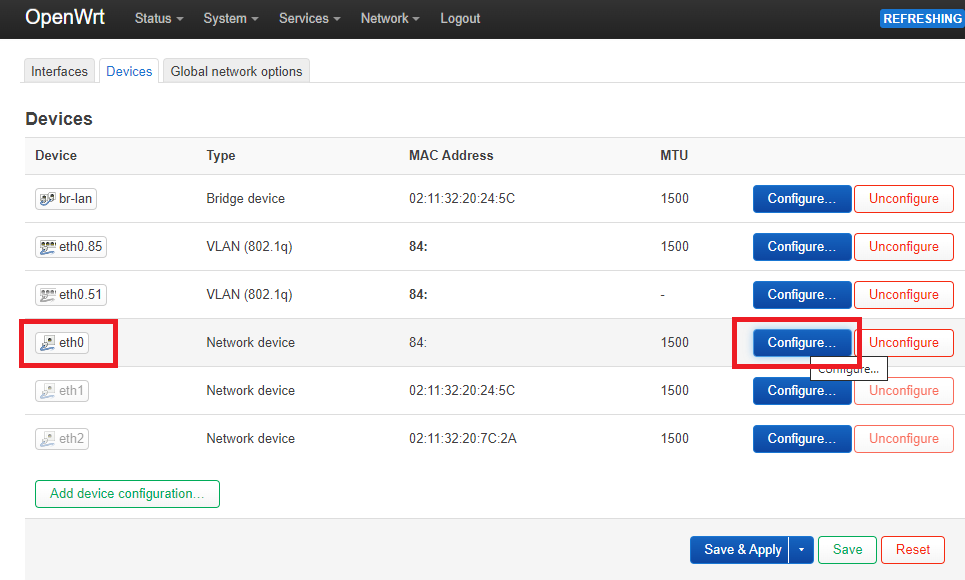Click Logout in the top menu

460,18
